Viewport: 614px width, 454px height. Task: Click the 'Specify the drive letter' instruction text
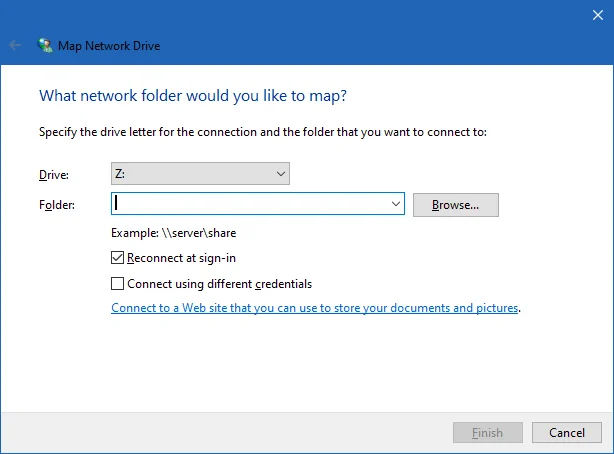click(262, 132)
